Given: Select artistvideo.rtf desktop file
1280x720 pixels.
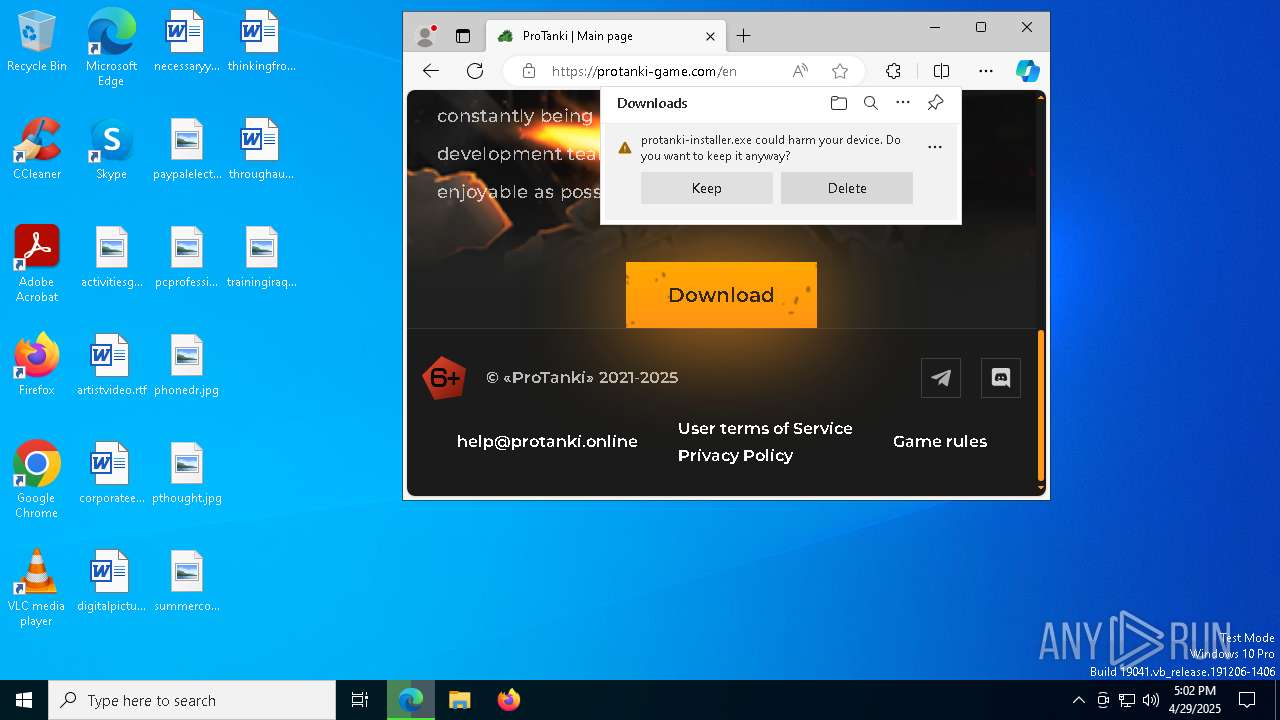Looking at the screenshot, I should point(111,365).
